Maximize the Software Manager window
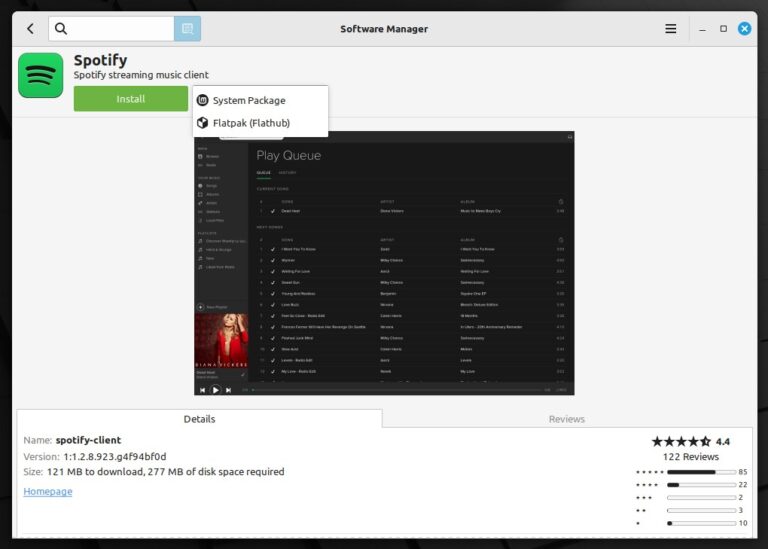This screenshot has width=768, height=549. point(723,29)
